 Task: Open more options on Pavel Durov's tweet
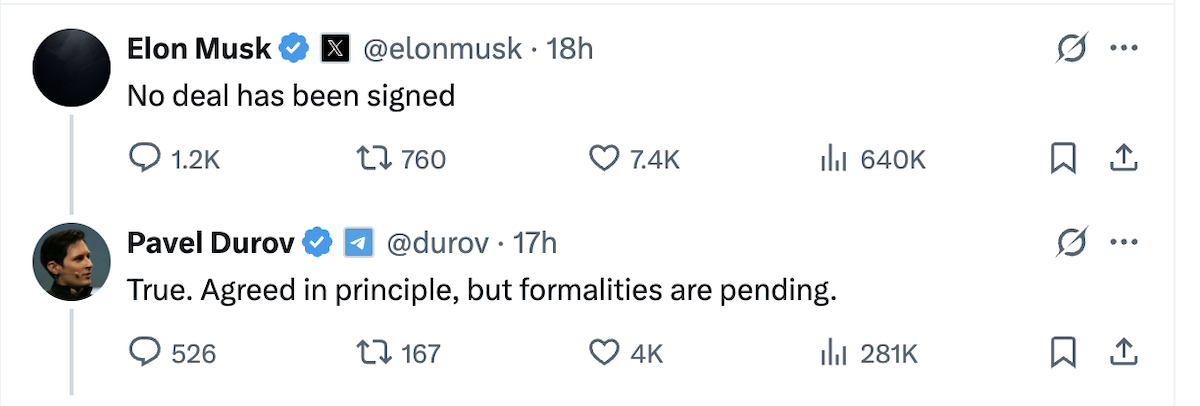(x=1125, y=243)
